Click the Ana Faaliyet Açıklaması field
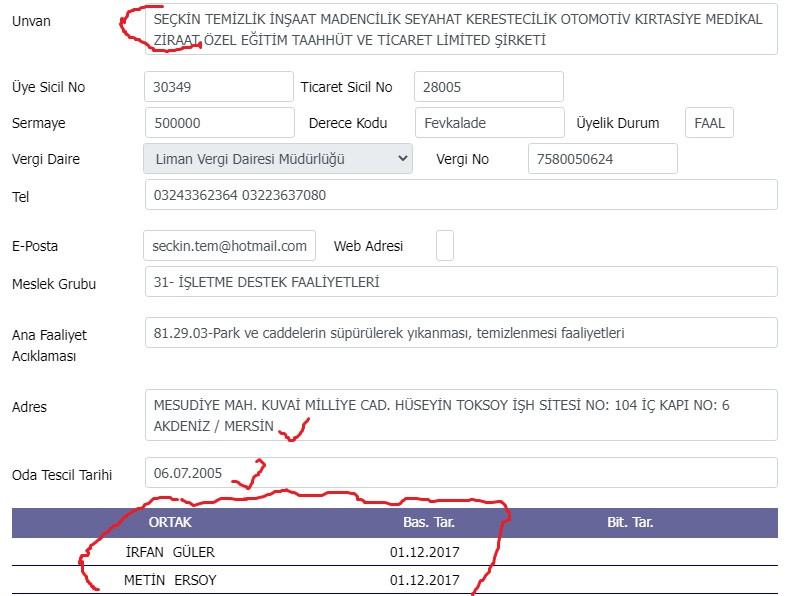790x596 pixels. coord(461,333)
